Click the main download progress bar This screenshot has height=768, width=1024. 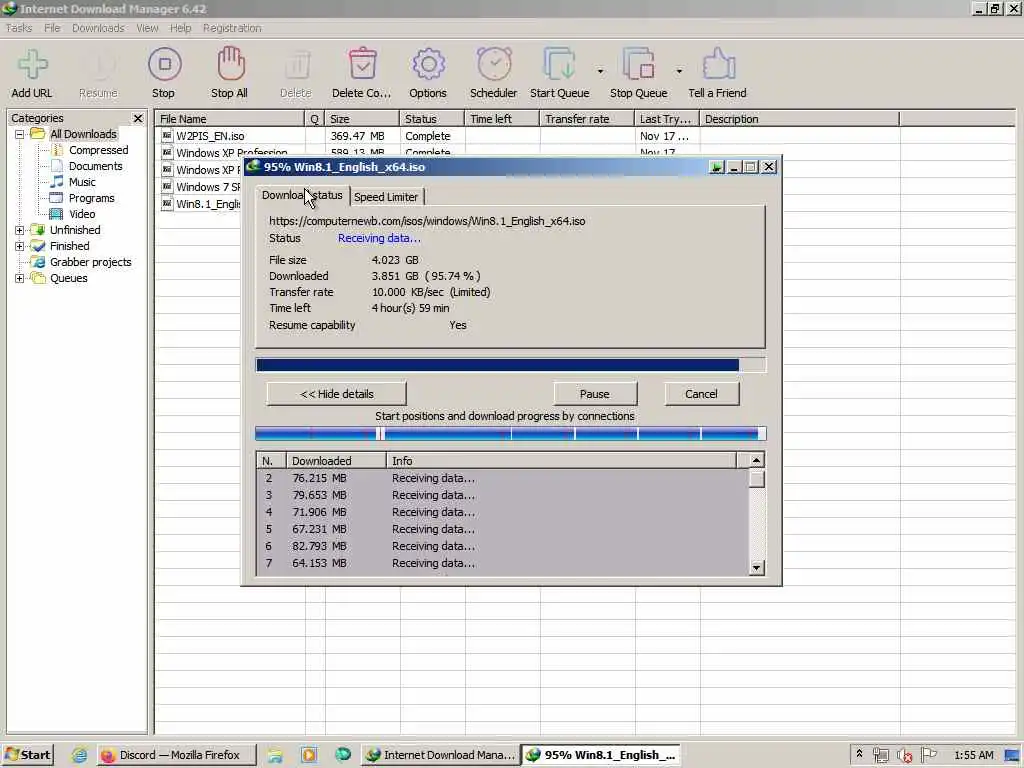(511, 365)
